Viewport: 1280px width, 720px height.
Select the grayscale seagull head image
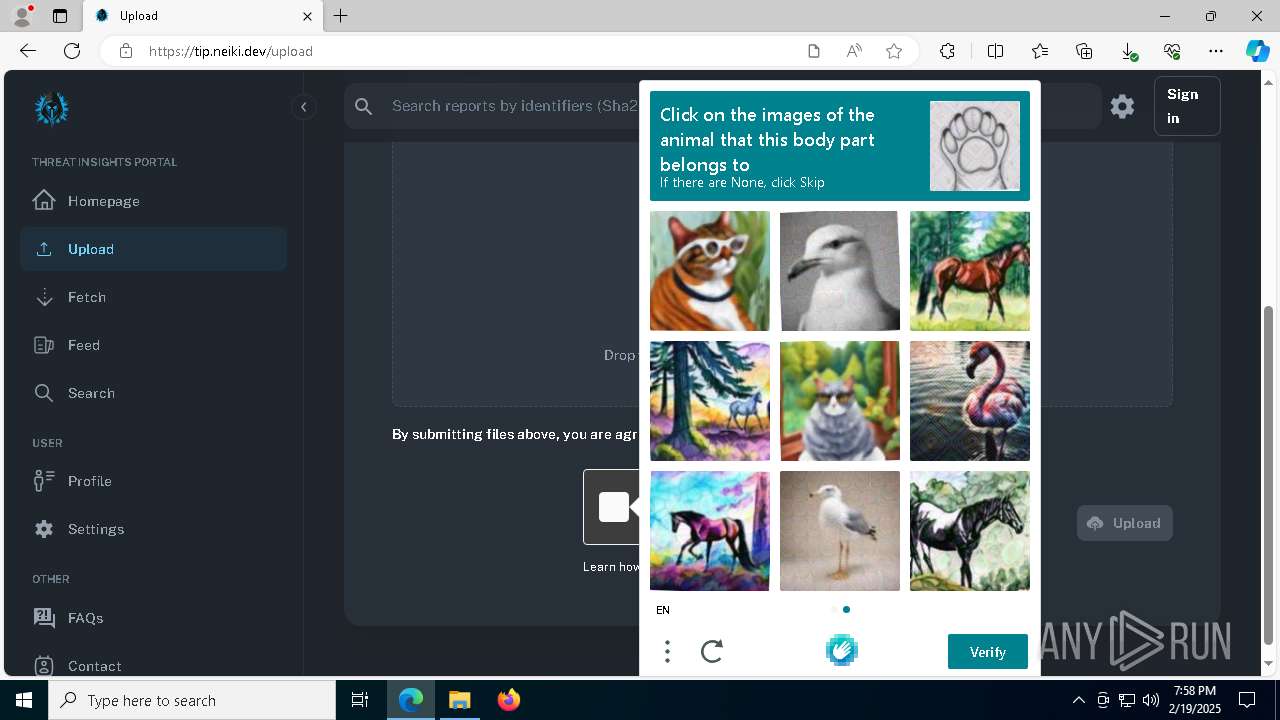(840, 271)
